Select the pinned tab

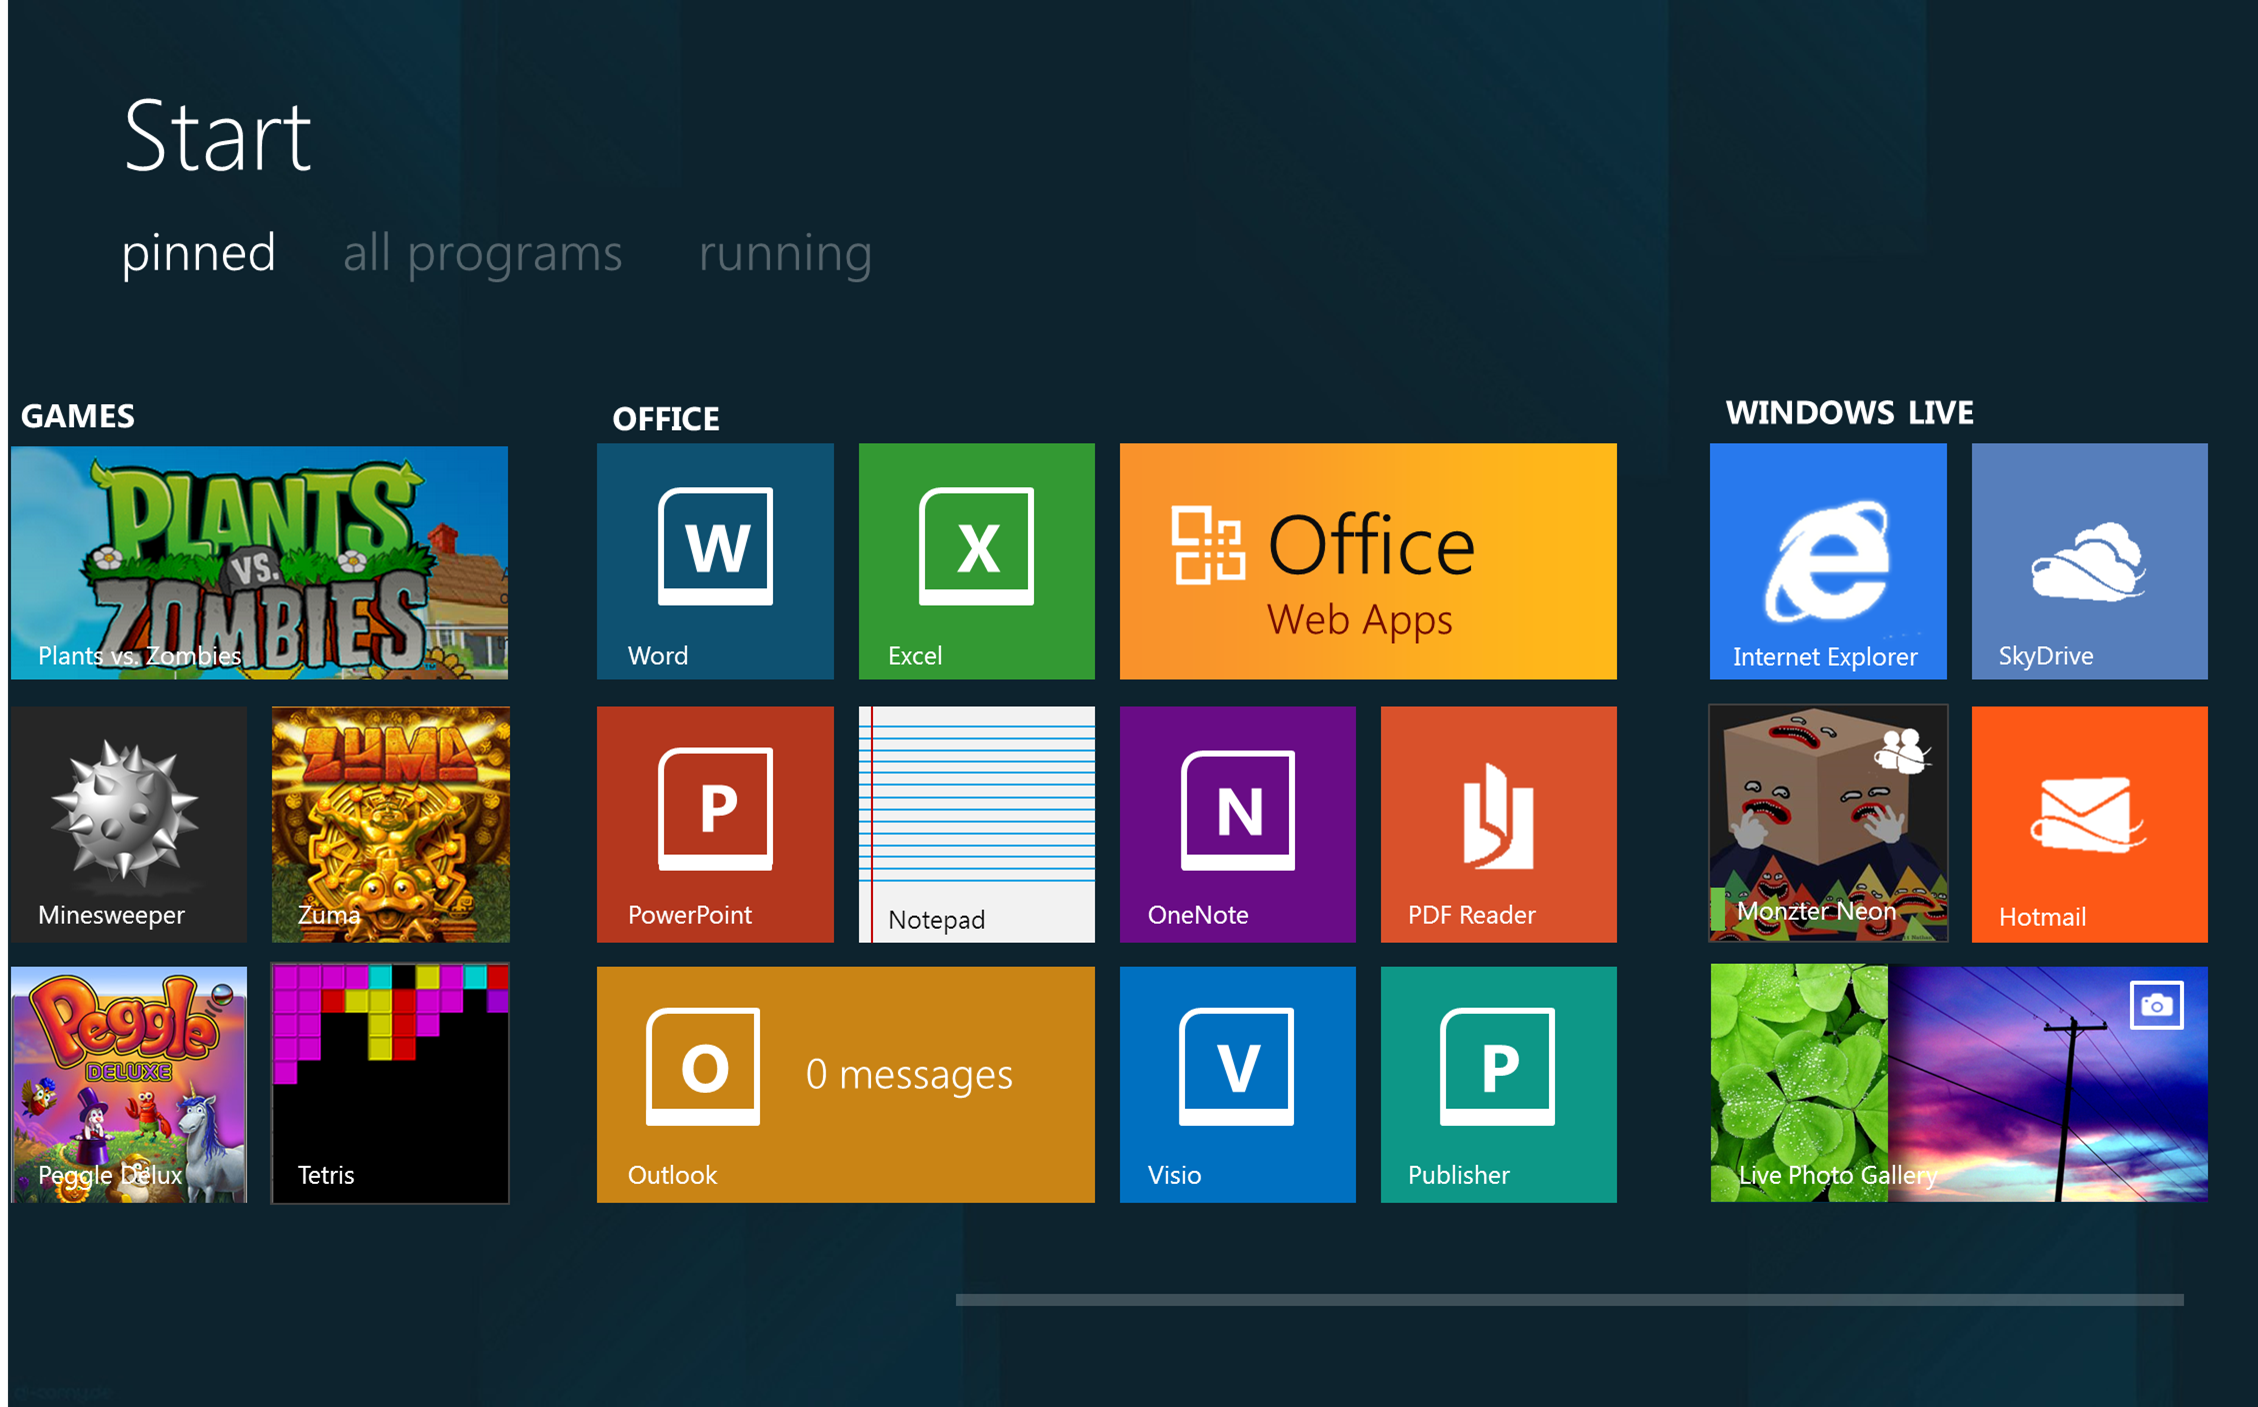point(198,254)
